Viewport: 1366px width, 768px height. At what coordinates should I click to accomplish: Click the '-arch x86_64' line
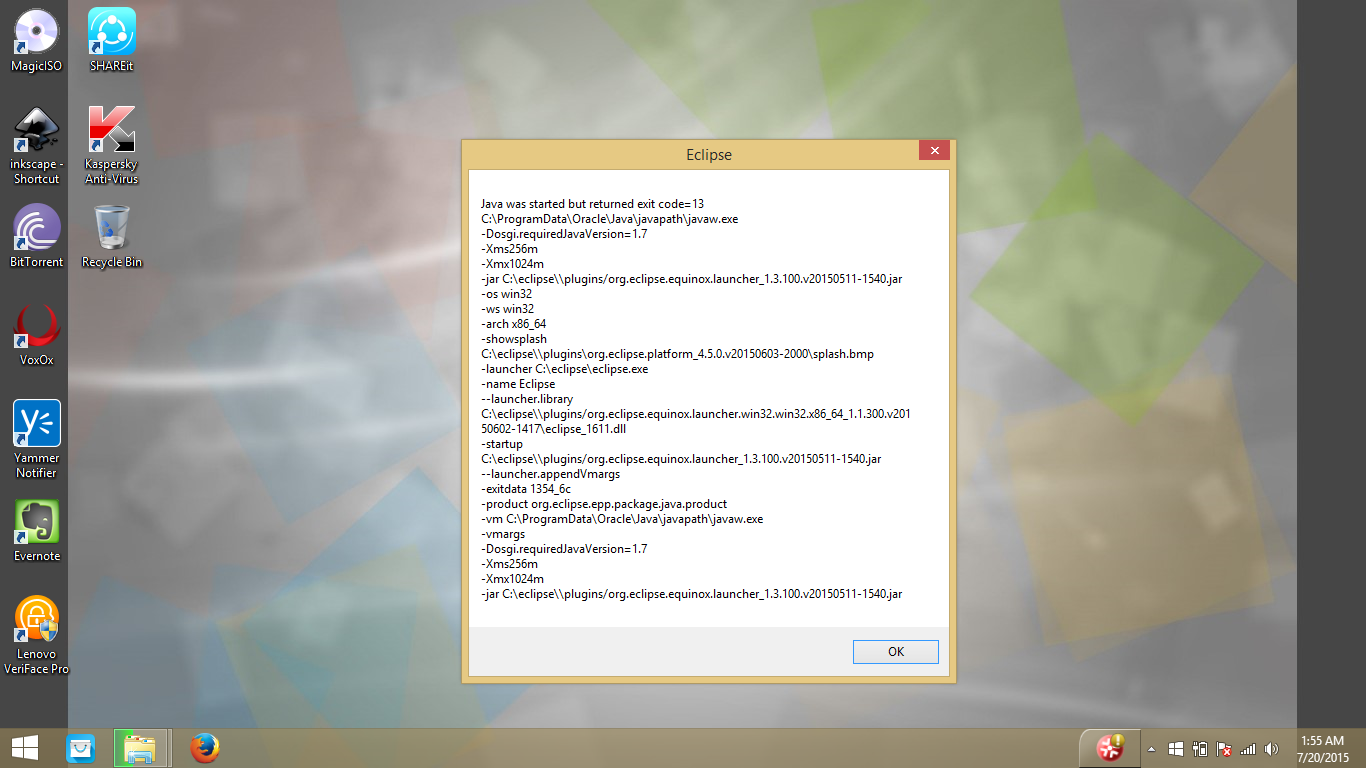coord(514,324)
